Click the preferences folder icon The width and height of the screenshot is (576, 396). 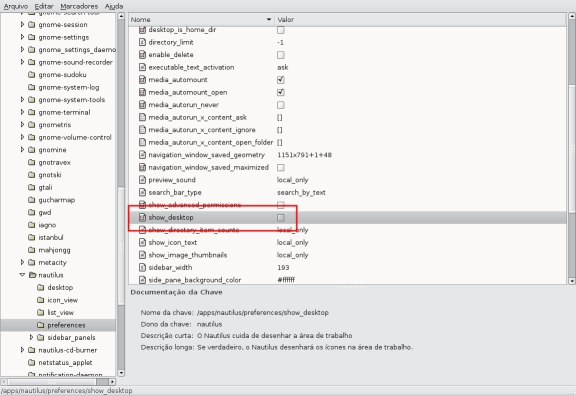point(41,325)
